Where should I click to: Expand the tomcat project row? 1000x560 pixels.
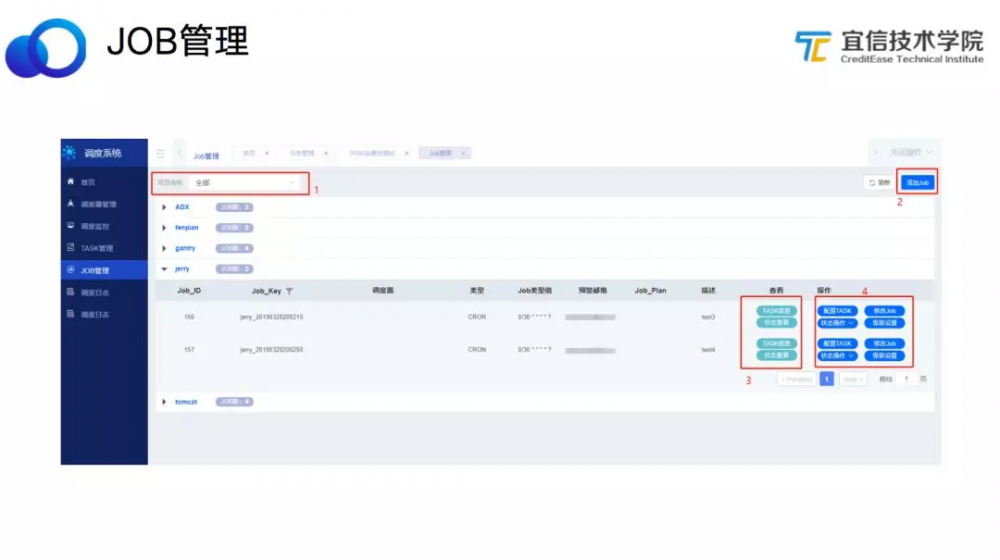[x=165, y=402]
